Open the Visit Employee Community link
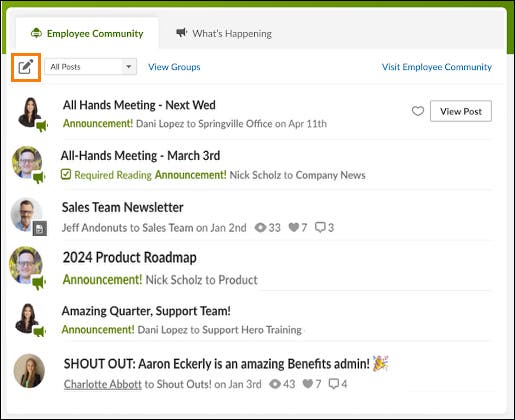 (437, 67)
